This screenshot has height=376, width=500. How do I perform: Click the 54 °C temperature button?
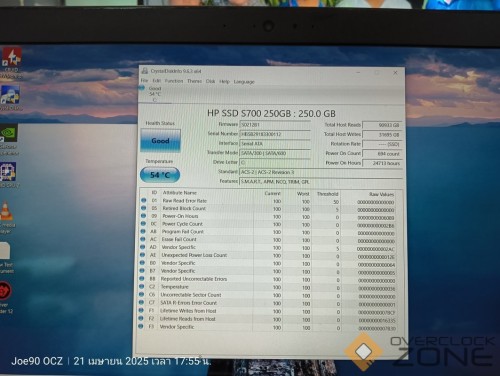point(160,175)
